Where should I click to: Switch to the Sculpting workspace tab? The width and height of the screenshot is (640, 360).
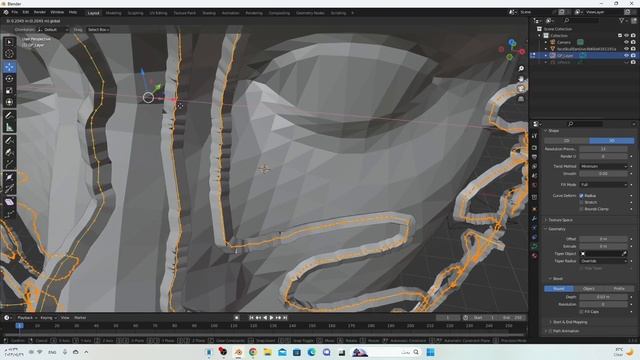[136, 13]
